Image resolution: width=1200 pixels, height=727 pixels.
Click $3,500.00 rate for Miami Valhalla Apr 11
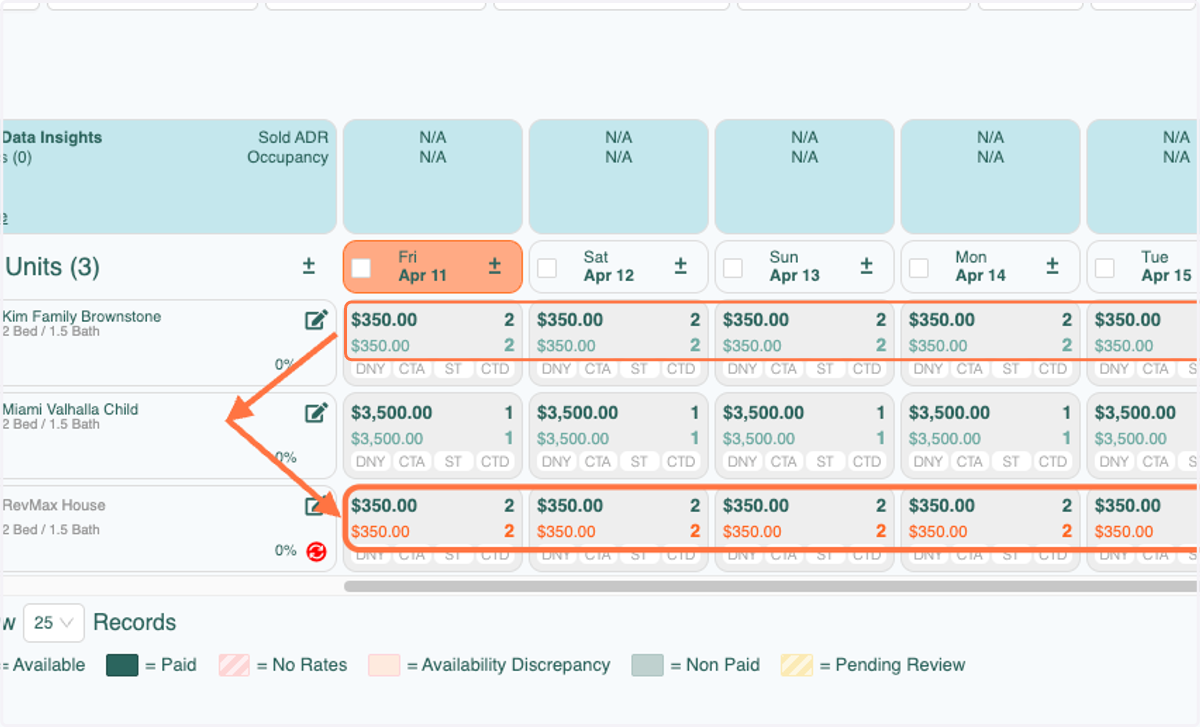pyautogui.click(x=392, y=412)
